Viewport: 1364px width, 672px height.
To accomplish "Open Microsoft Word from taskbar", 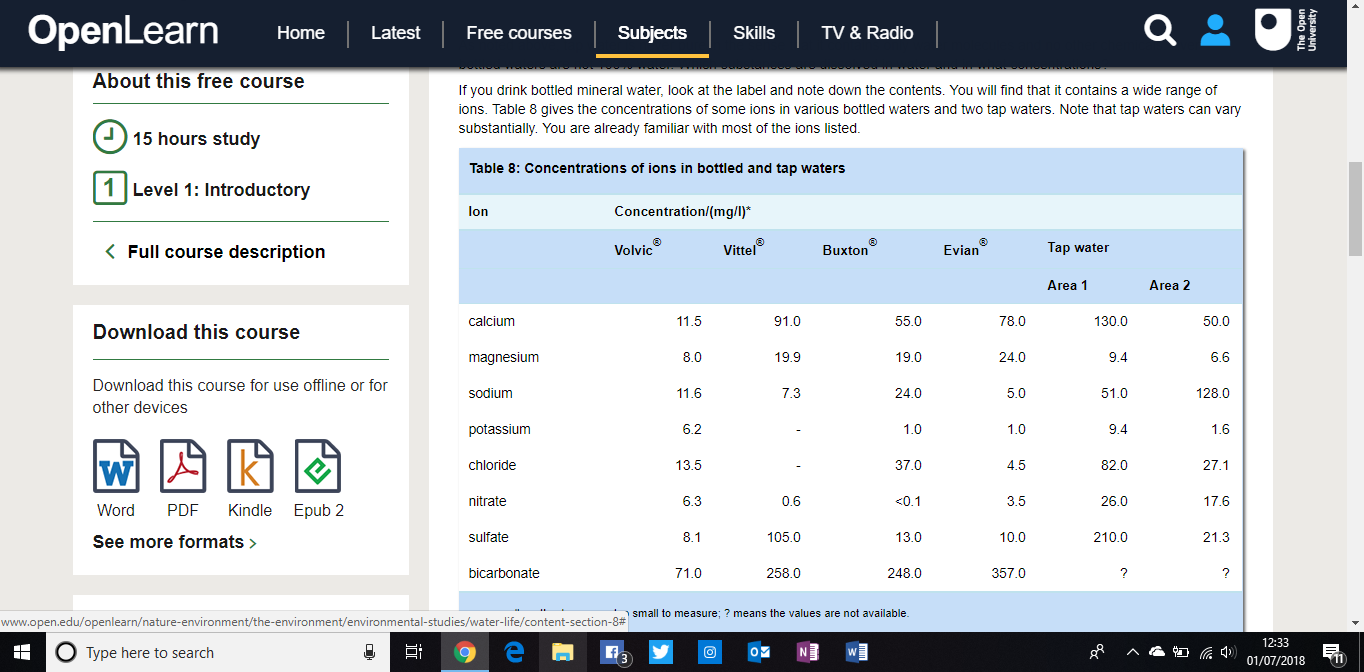I will 857,652.
